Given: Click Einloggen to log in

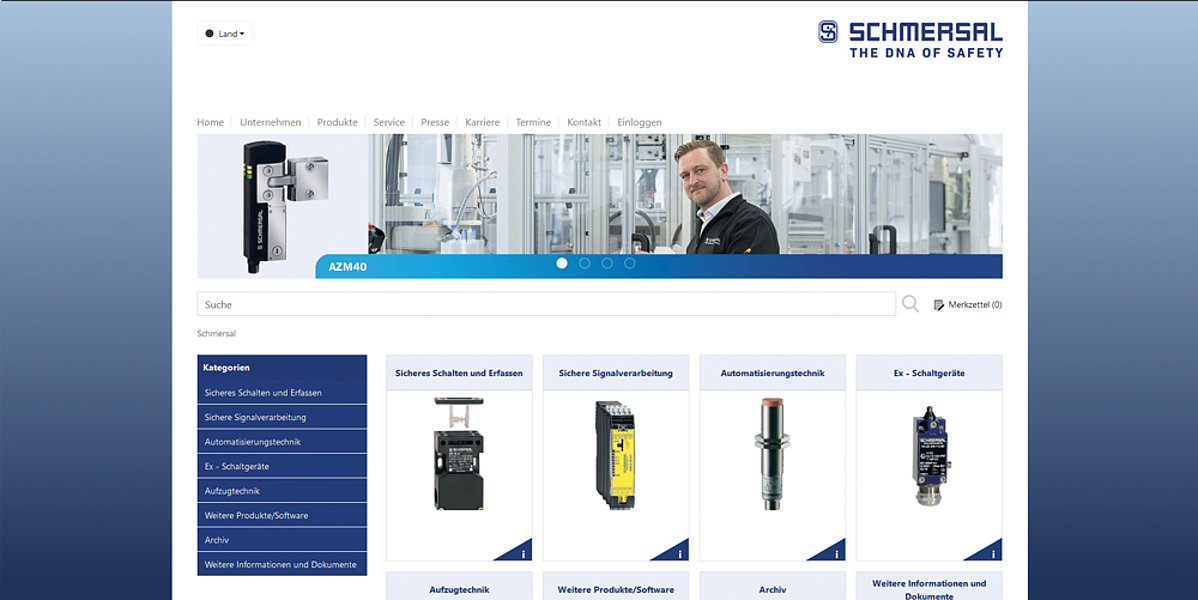Looking at the screenshot, I should 639,122.
